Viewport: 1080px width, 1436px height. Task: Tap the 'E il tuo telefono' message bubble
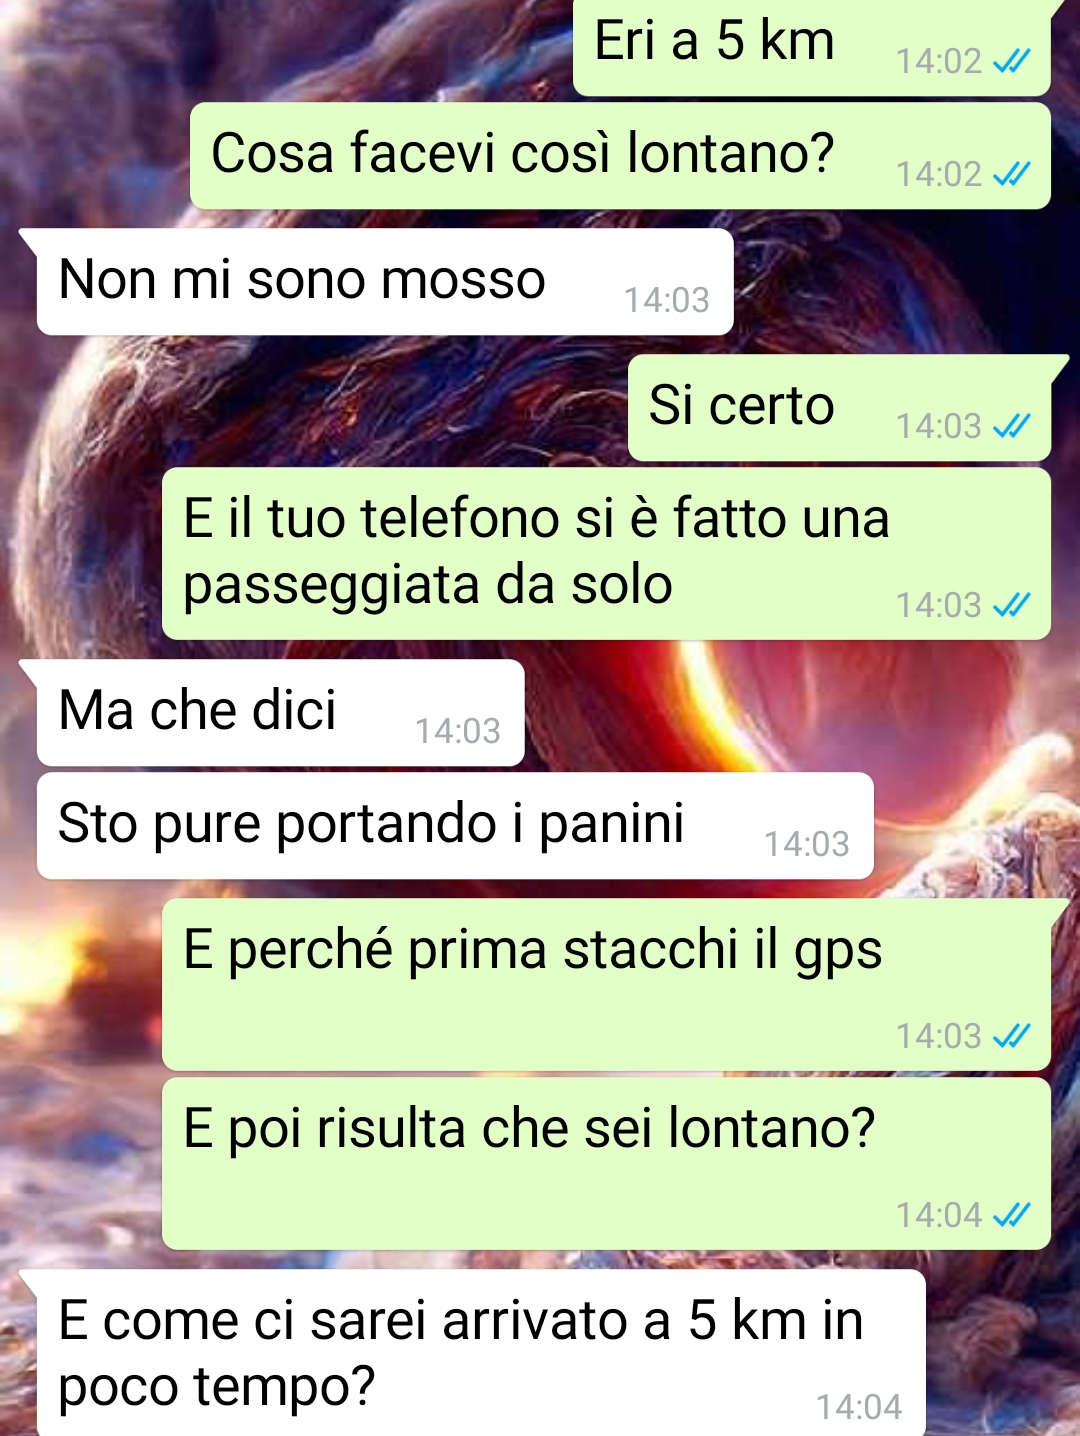[x=606, y=554]
